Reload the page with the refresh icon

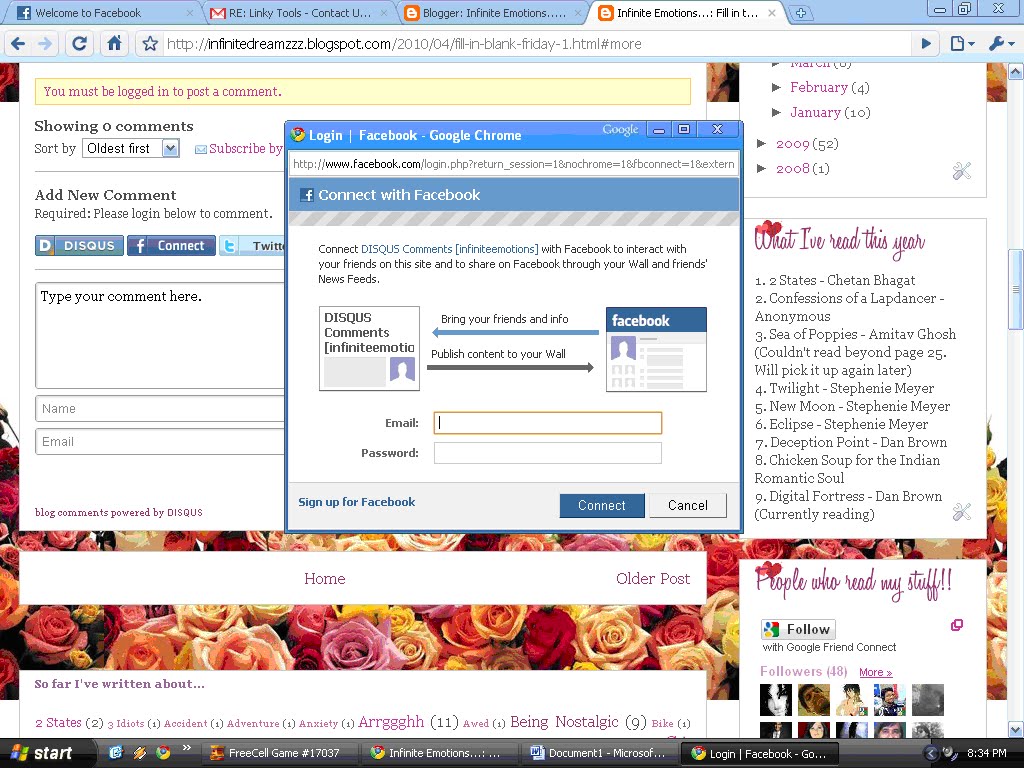(x=80, y=44)
